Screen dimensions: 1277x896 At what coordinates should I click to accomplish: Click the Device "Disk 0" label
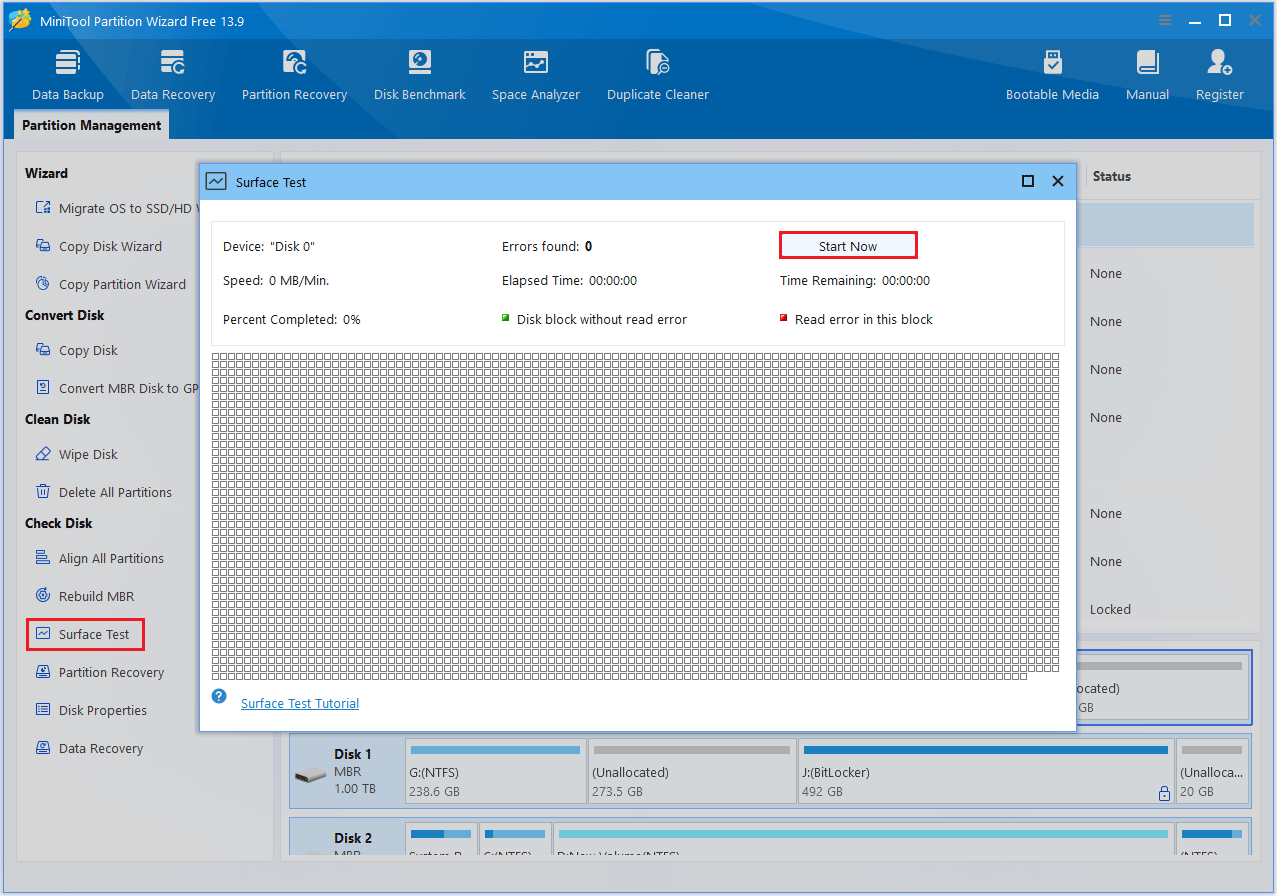click(269, 246)
